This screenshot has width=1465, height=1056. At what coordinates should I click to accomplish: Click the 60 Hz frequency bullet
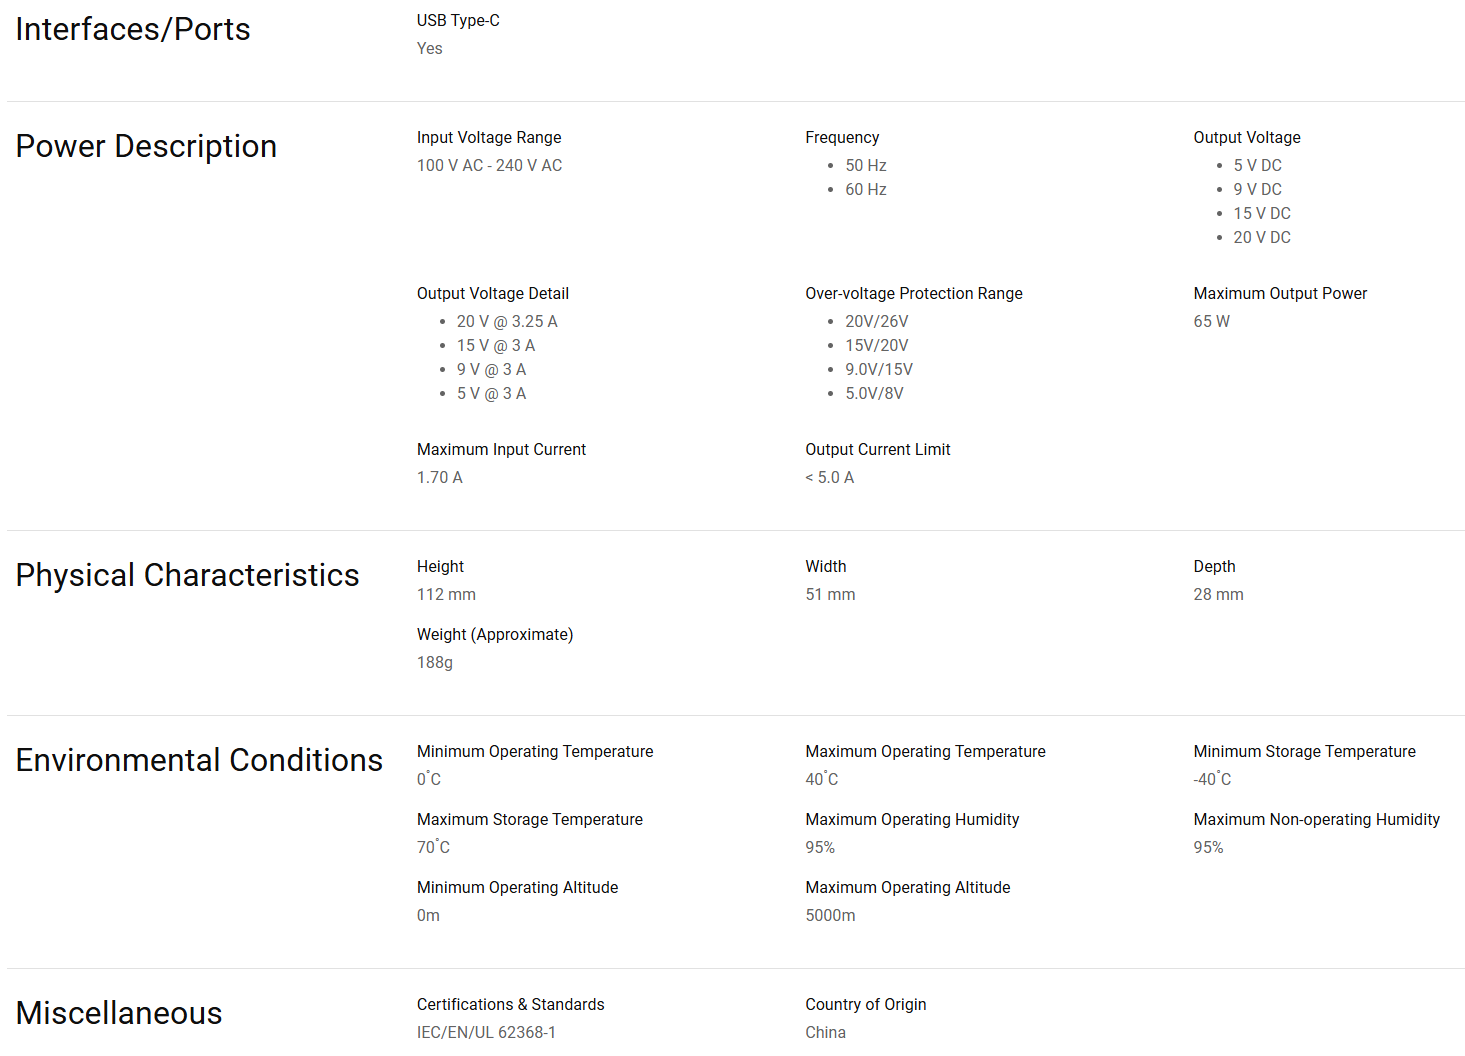click(x=865, y=190)
